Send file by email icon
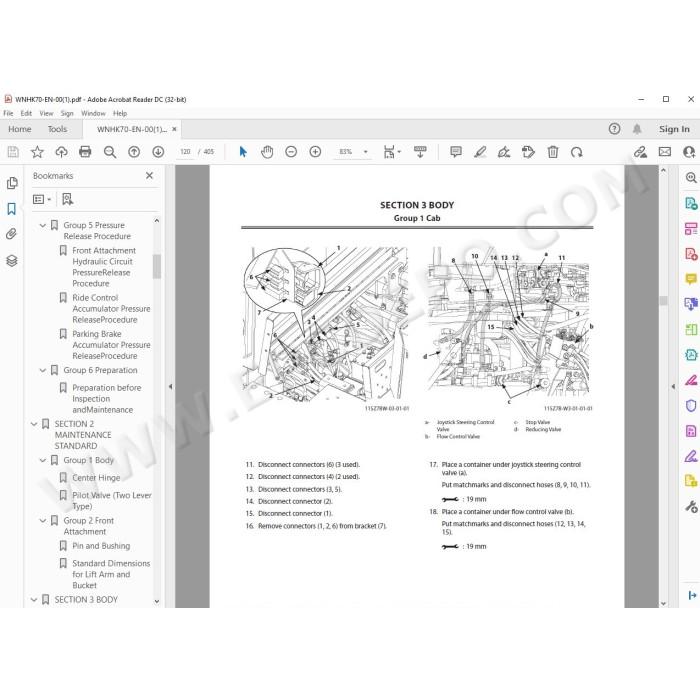700x700 pixels. (665, 152)
